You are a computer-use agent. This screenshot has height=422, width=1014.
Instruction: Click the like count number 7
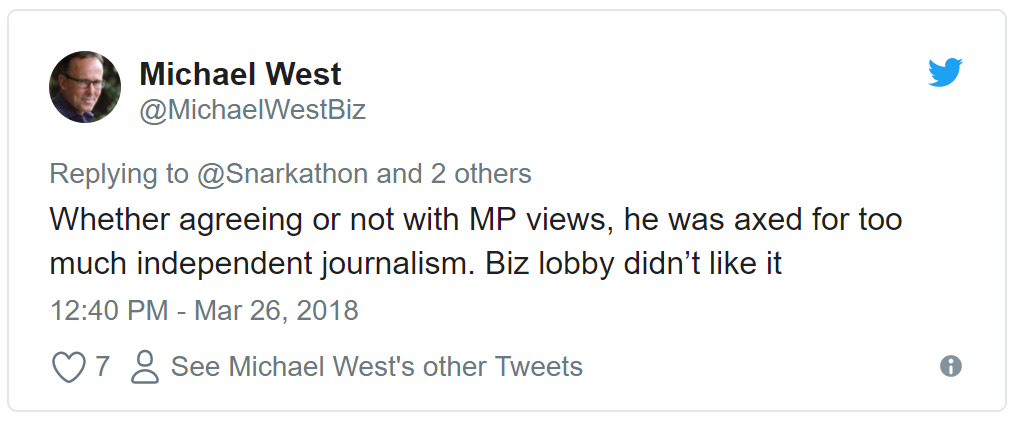point(102,367)
